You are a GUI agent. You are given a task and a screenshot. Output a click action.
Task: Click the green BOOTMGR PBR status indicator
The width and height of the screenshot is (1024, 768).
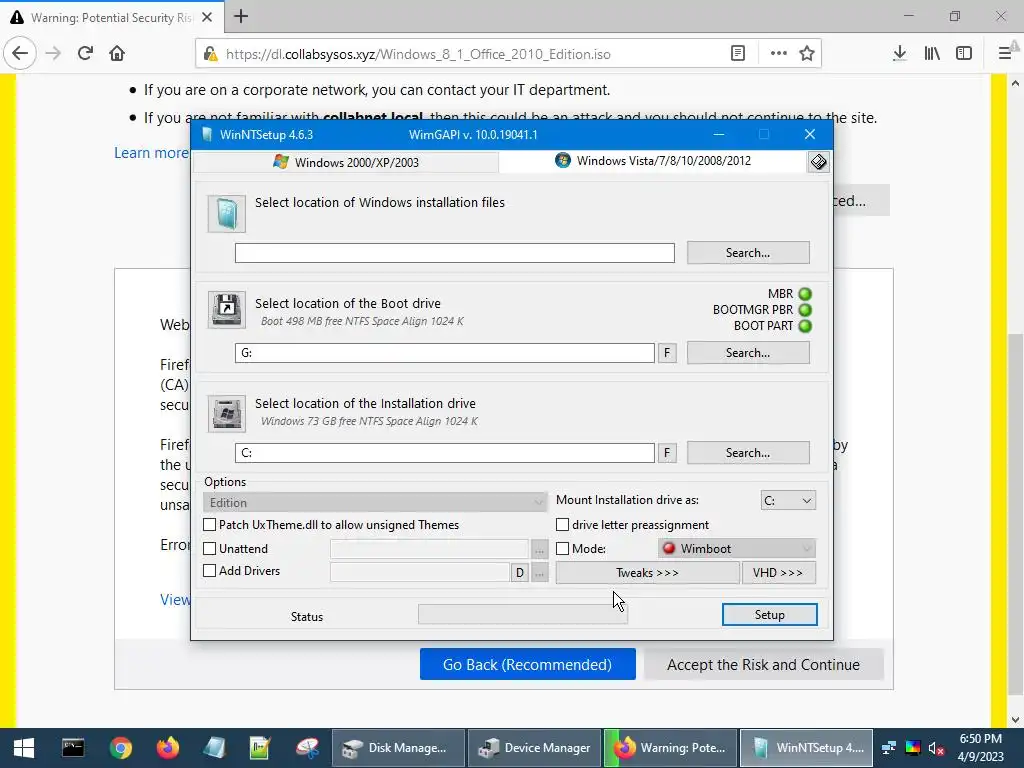(x=805, y=310)
